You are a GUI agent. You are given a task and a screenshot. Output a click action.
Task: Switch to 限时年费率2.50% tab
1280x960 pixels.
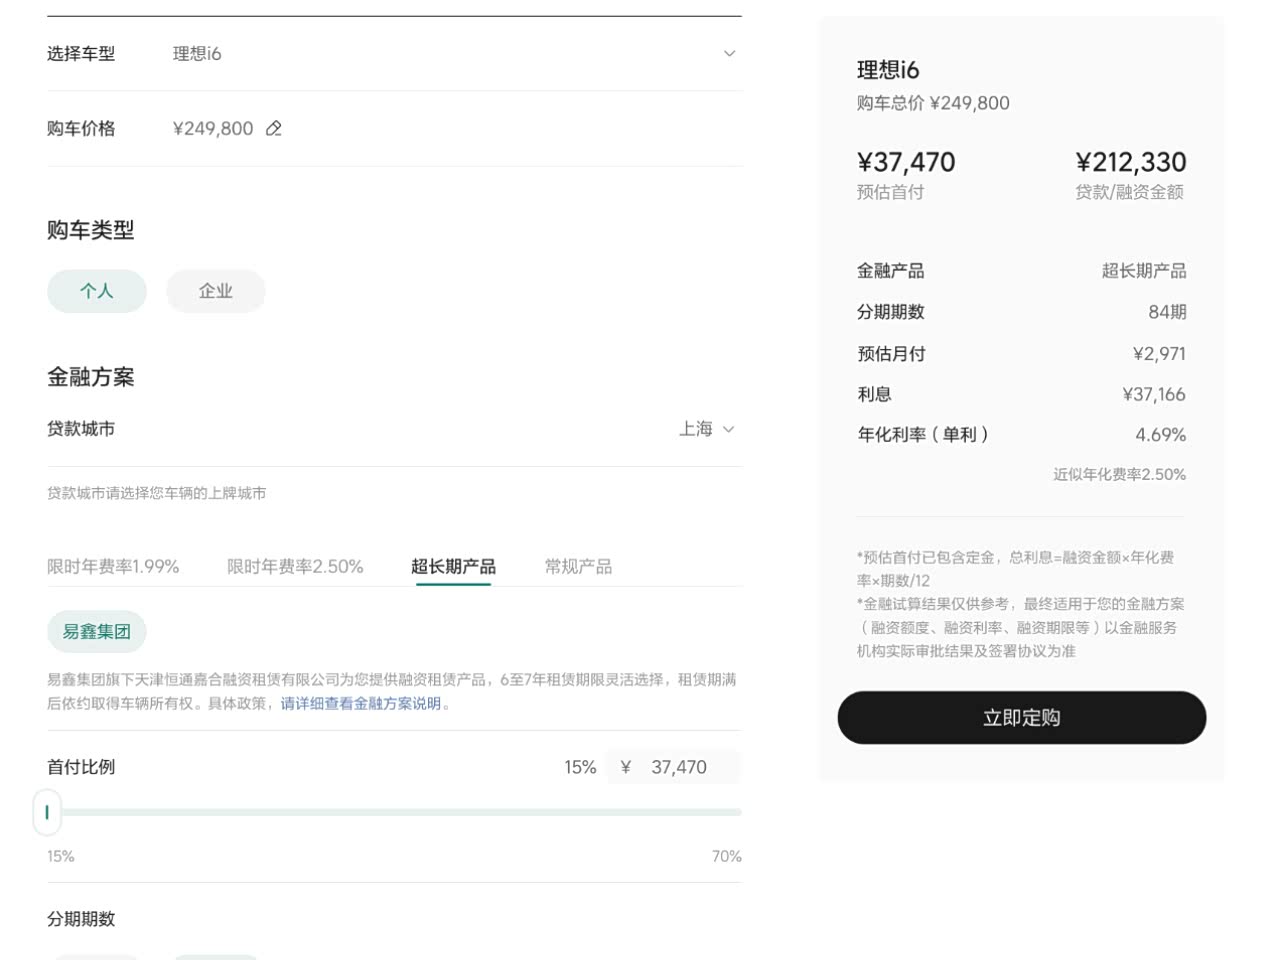[x=295, y=567]
